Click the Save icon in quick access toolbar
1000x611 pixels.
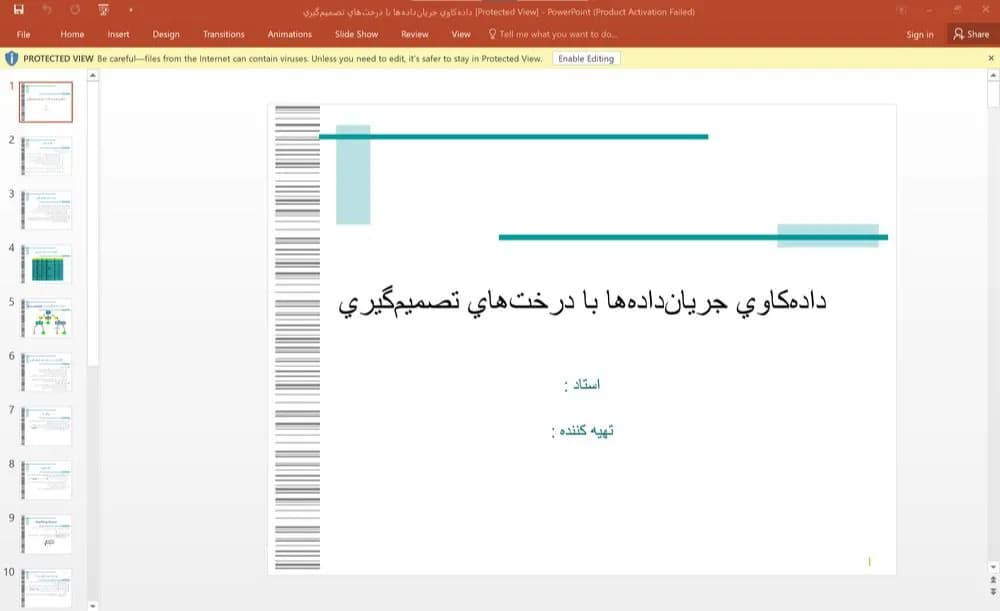[x=18, y=10]
